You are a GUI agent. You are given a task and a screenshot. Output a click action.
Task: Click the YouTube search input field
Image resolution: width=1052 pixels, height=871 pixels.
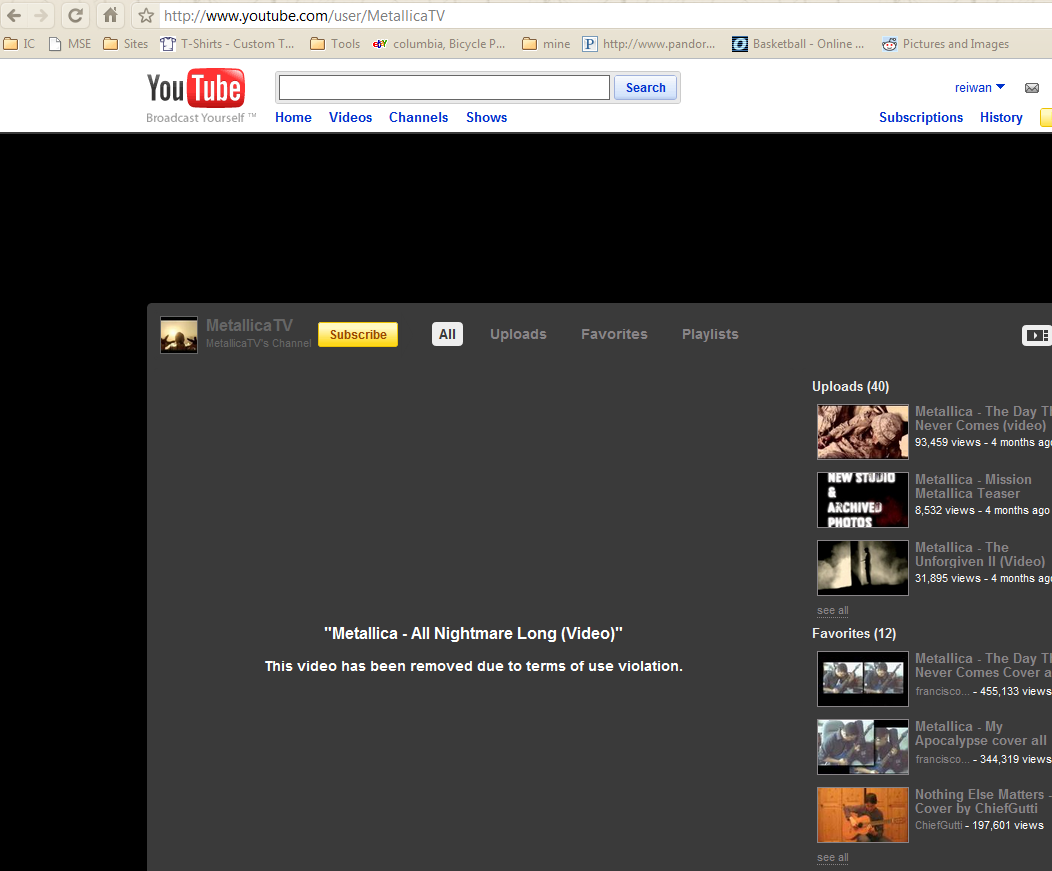(444, 88)
